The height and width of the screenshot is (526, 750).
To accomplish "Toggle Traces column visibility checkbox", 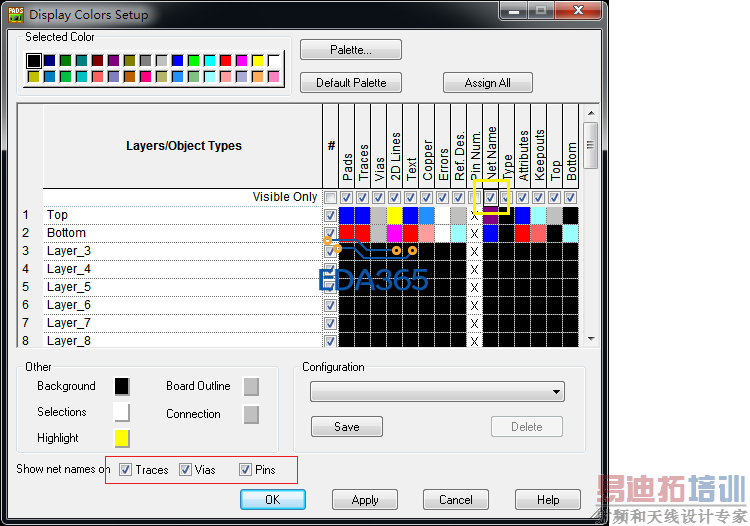I will 363,197.
